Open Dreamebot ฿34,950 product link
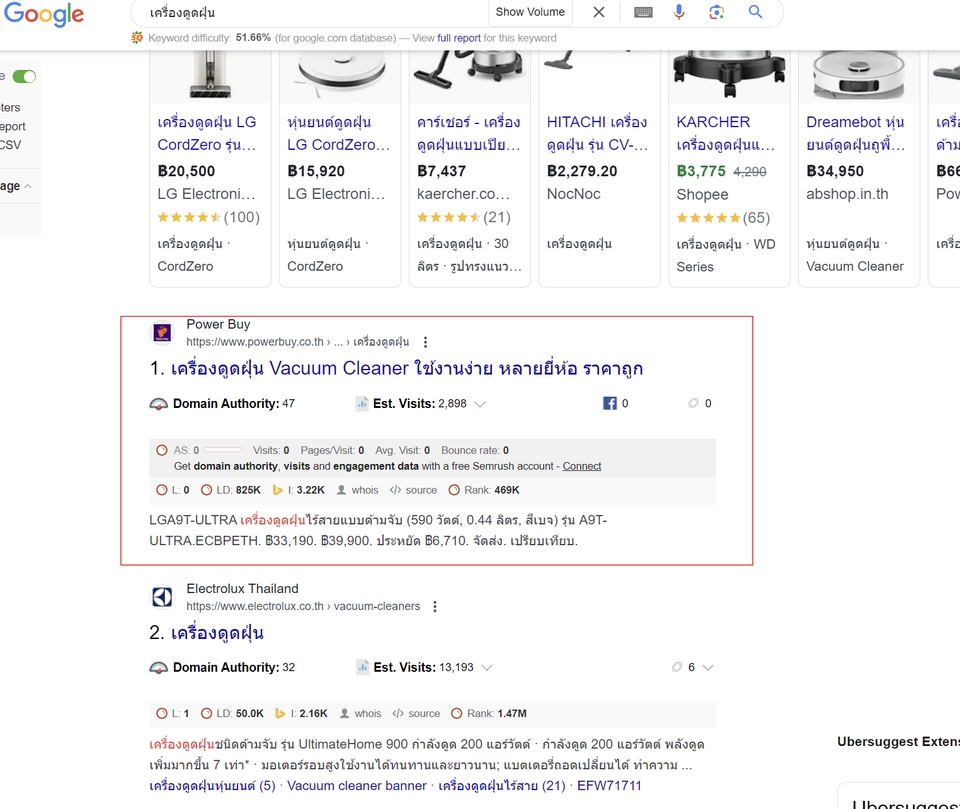Viewport: 960px width, 809px height. point(855,133)
